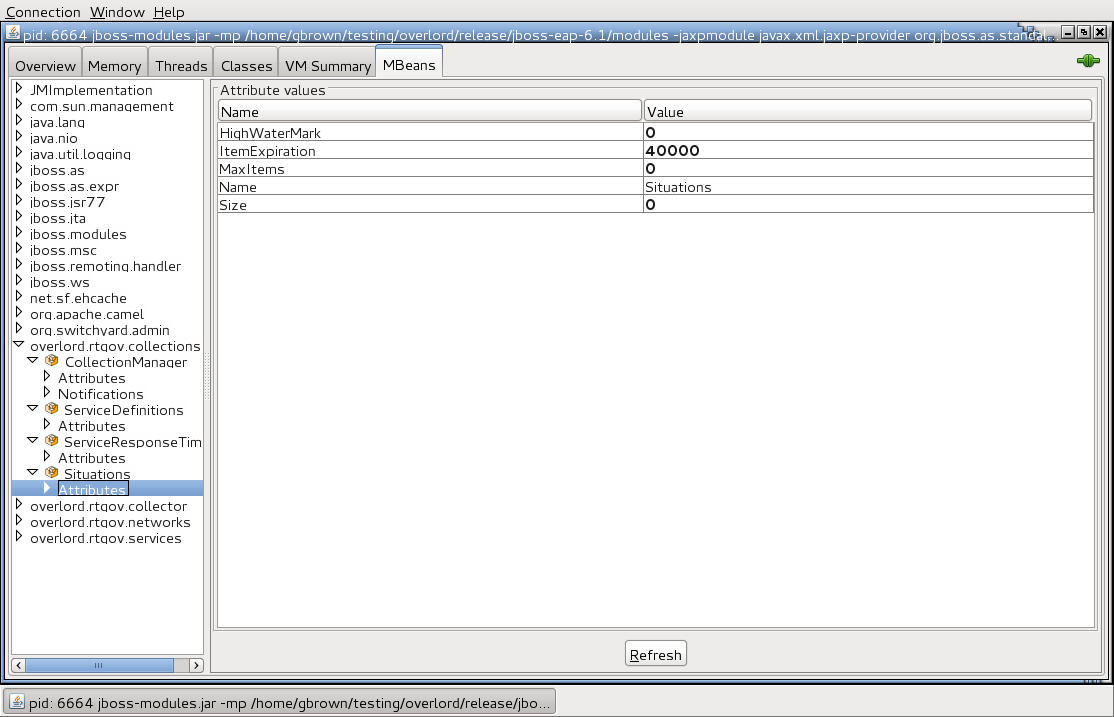Collapse the Situations tree node
The width and height of the screenshot is (1114, 717).
(33, 473)
